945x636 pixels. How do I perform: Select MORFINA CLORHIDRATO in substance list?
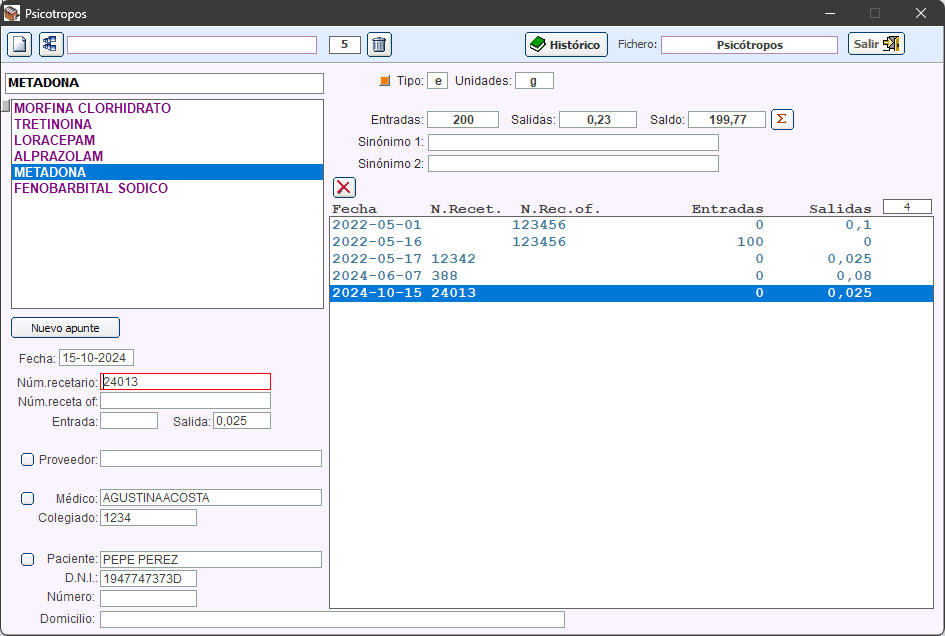click(x=92, y=108)
